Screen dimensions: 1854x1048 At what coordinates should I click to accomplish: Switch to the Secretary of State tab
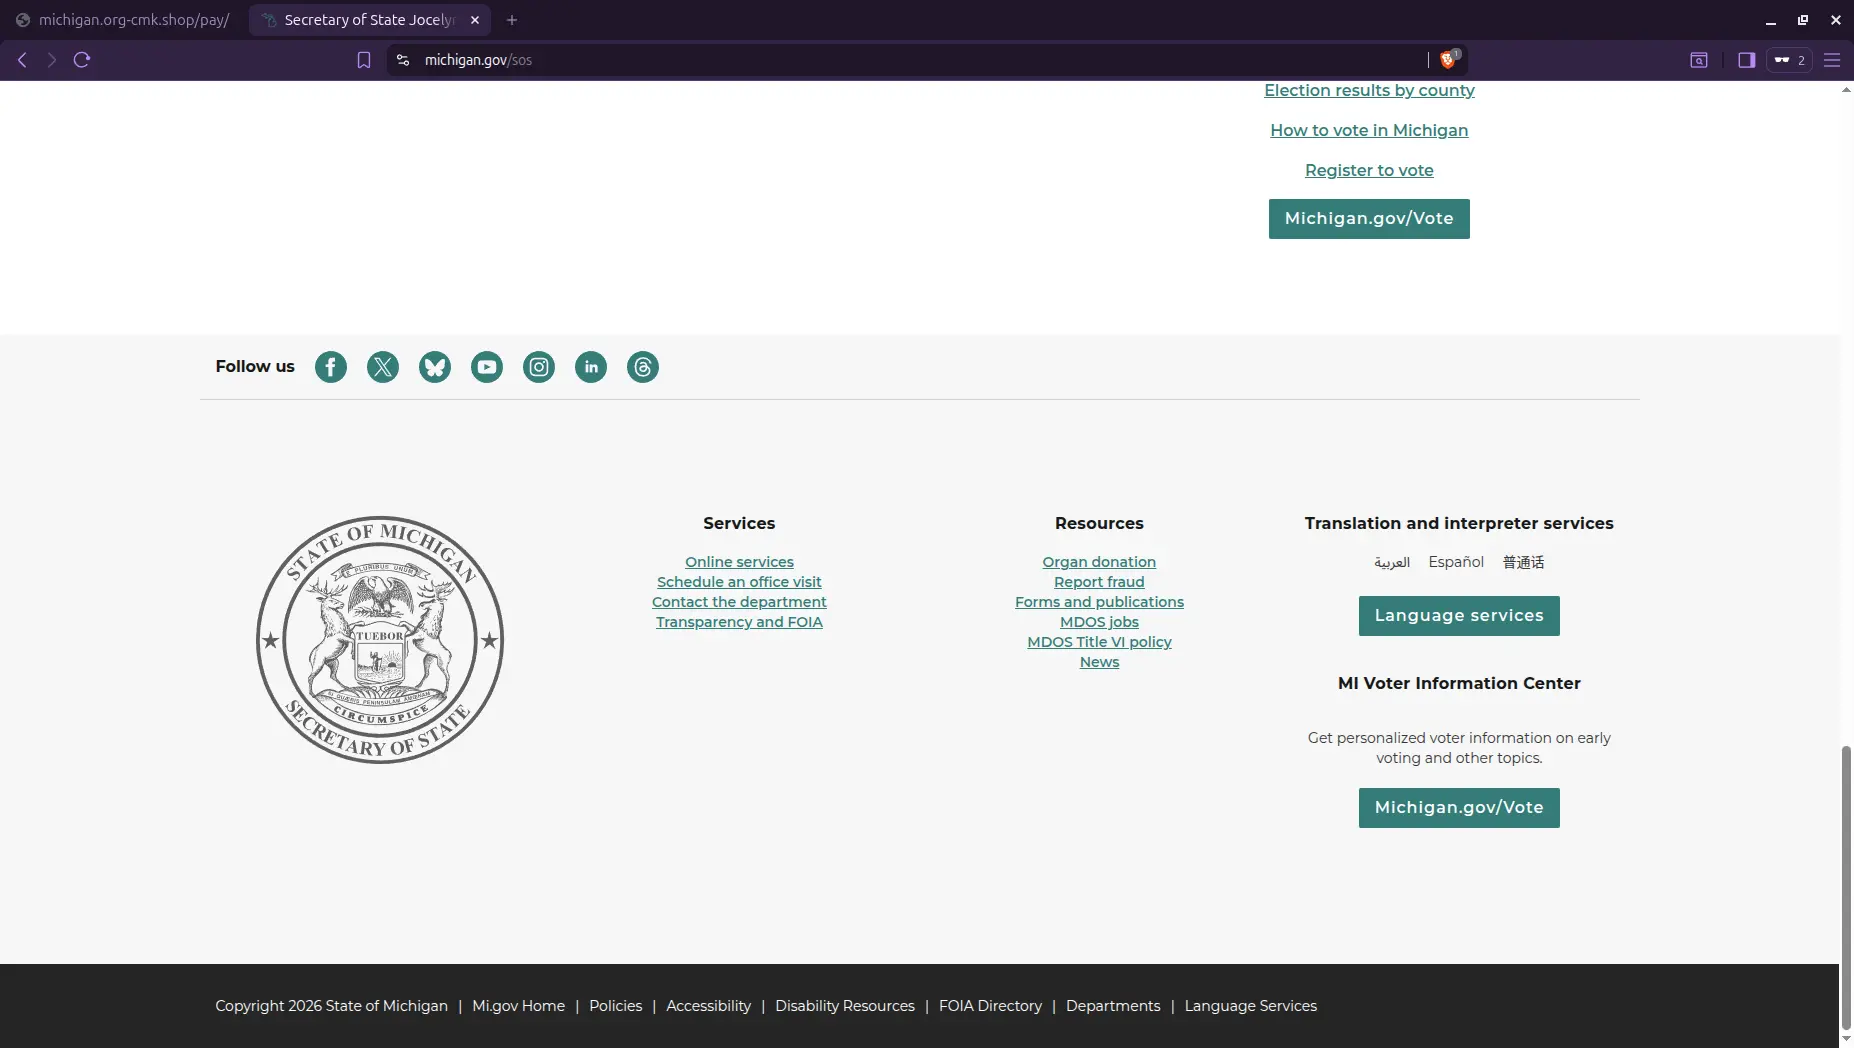click(x=368, y=19)
